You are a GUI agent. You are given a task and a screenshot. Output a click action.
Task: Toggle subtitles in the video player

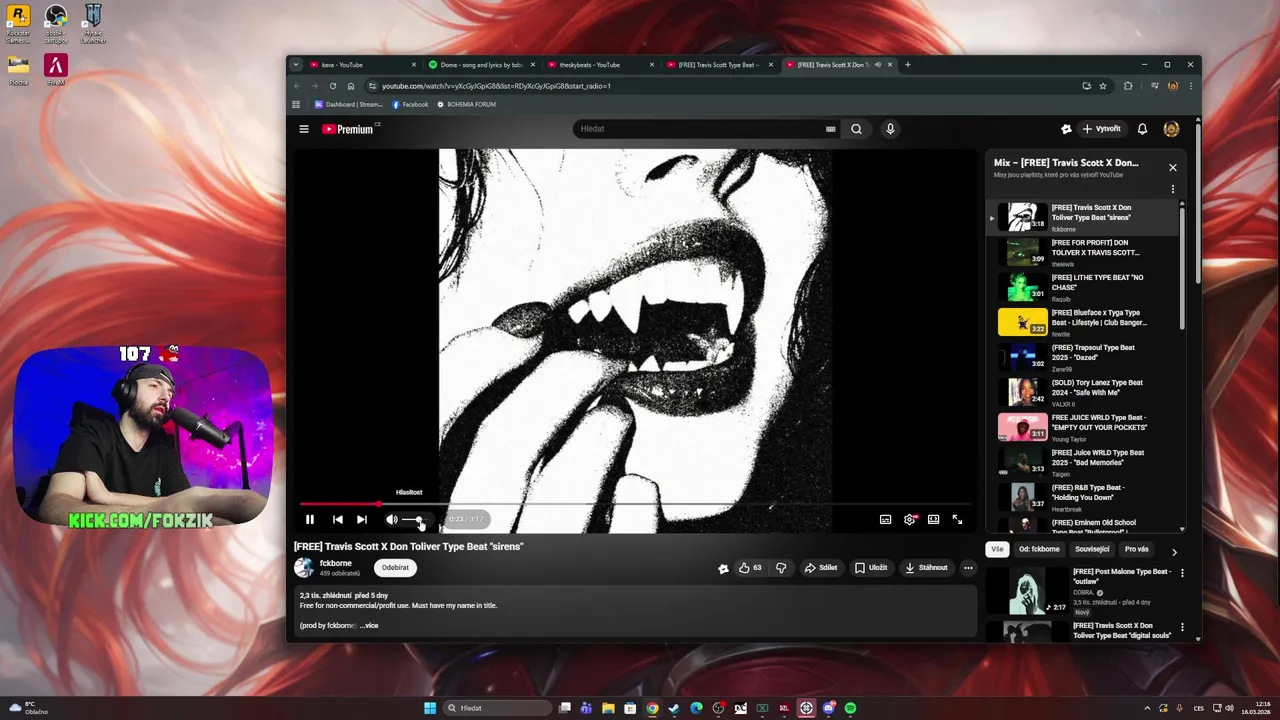[885, 519]
